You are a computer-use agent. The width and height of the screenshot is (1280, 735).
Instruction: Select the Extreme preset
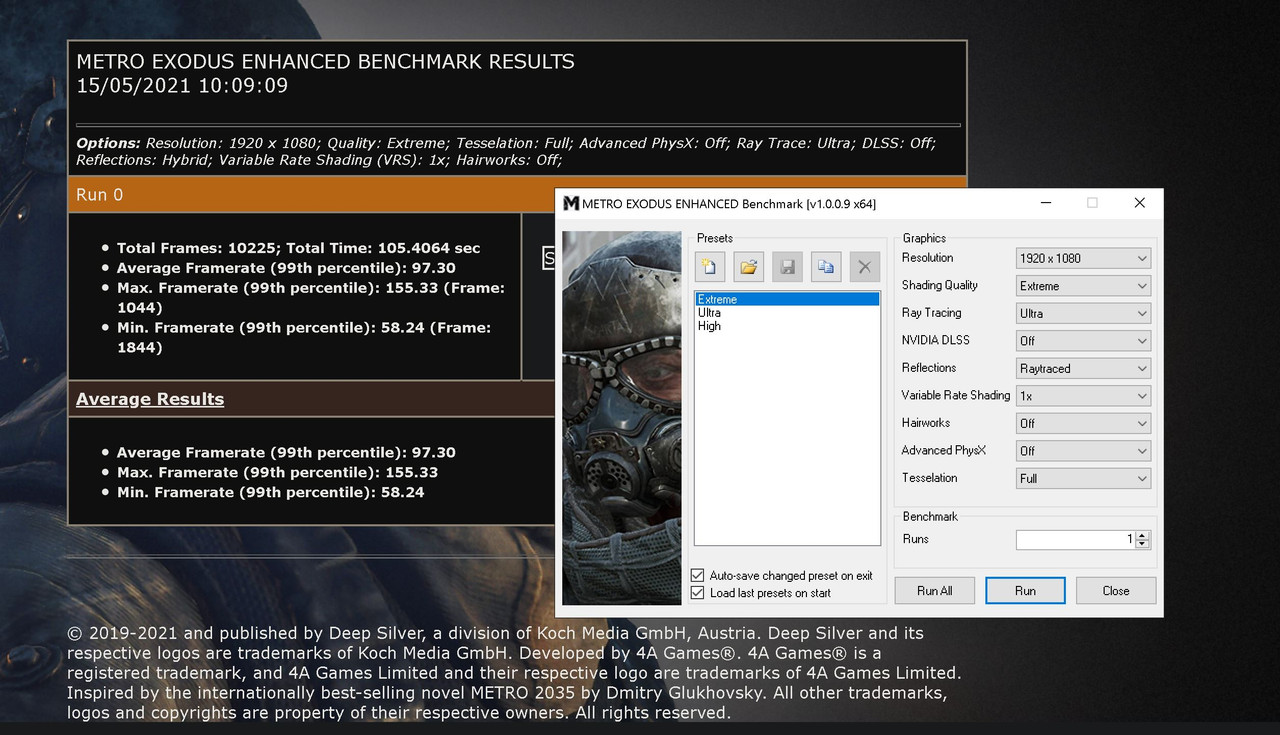pos(787,299)
